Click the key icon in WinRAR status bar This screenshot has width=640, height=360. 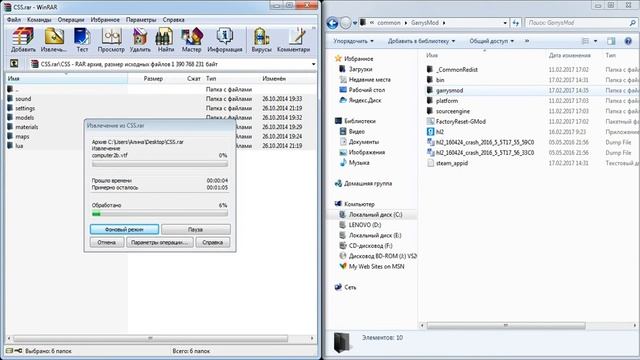(18, 351)
